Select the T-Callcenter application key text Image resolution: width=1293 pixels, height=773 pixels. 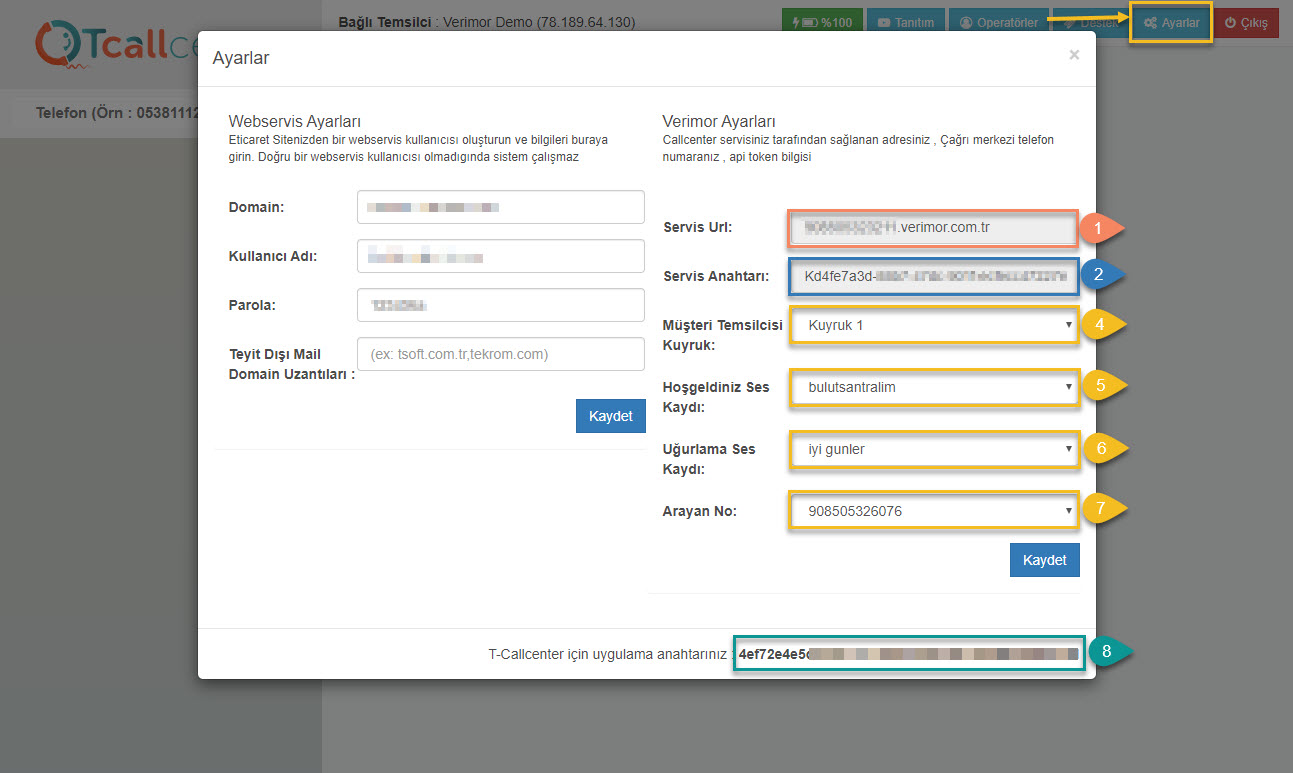click(908, 654)
